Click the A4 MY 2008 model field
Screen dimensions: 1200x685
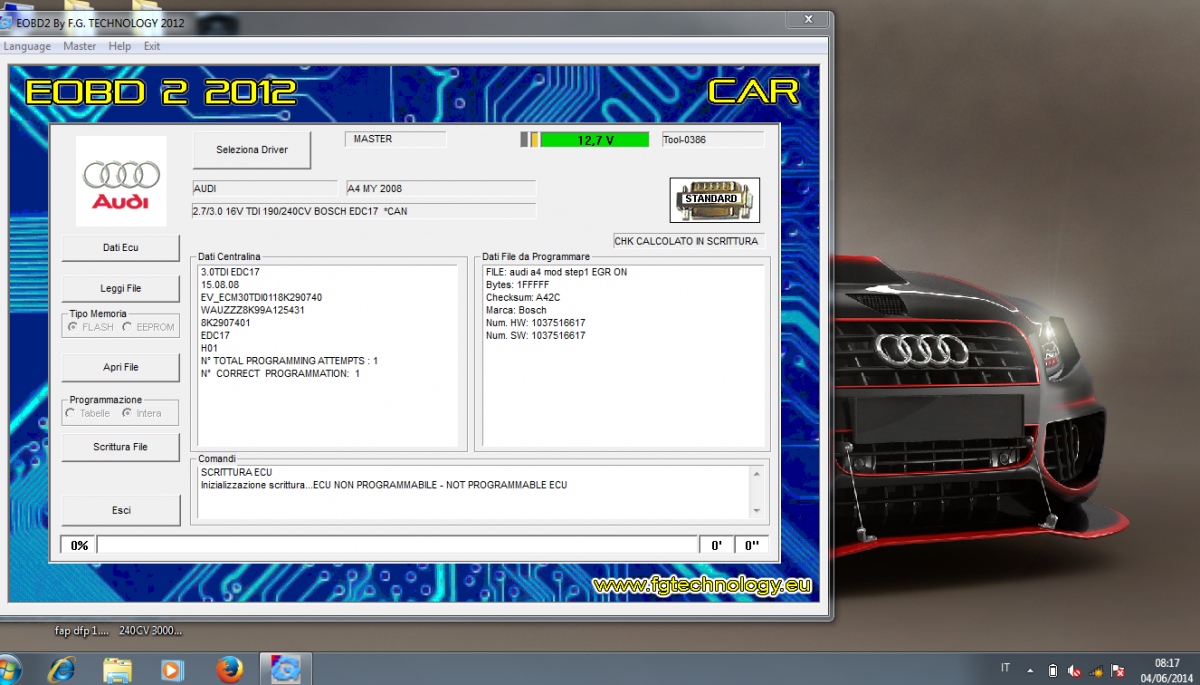tap(441, 188)
